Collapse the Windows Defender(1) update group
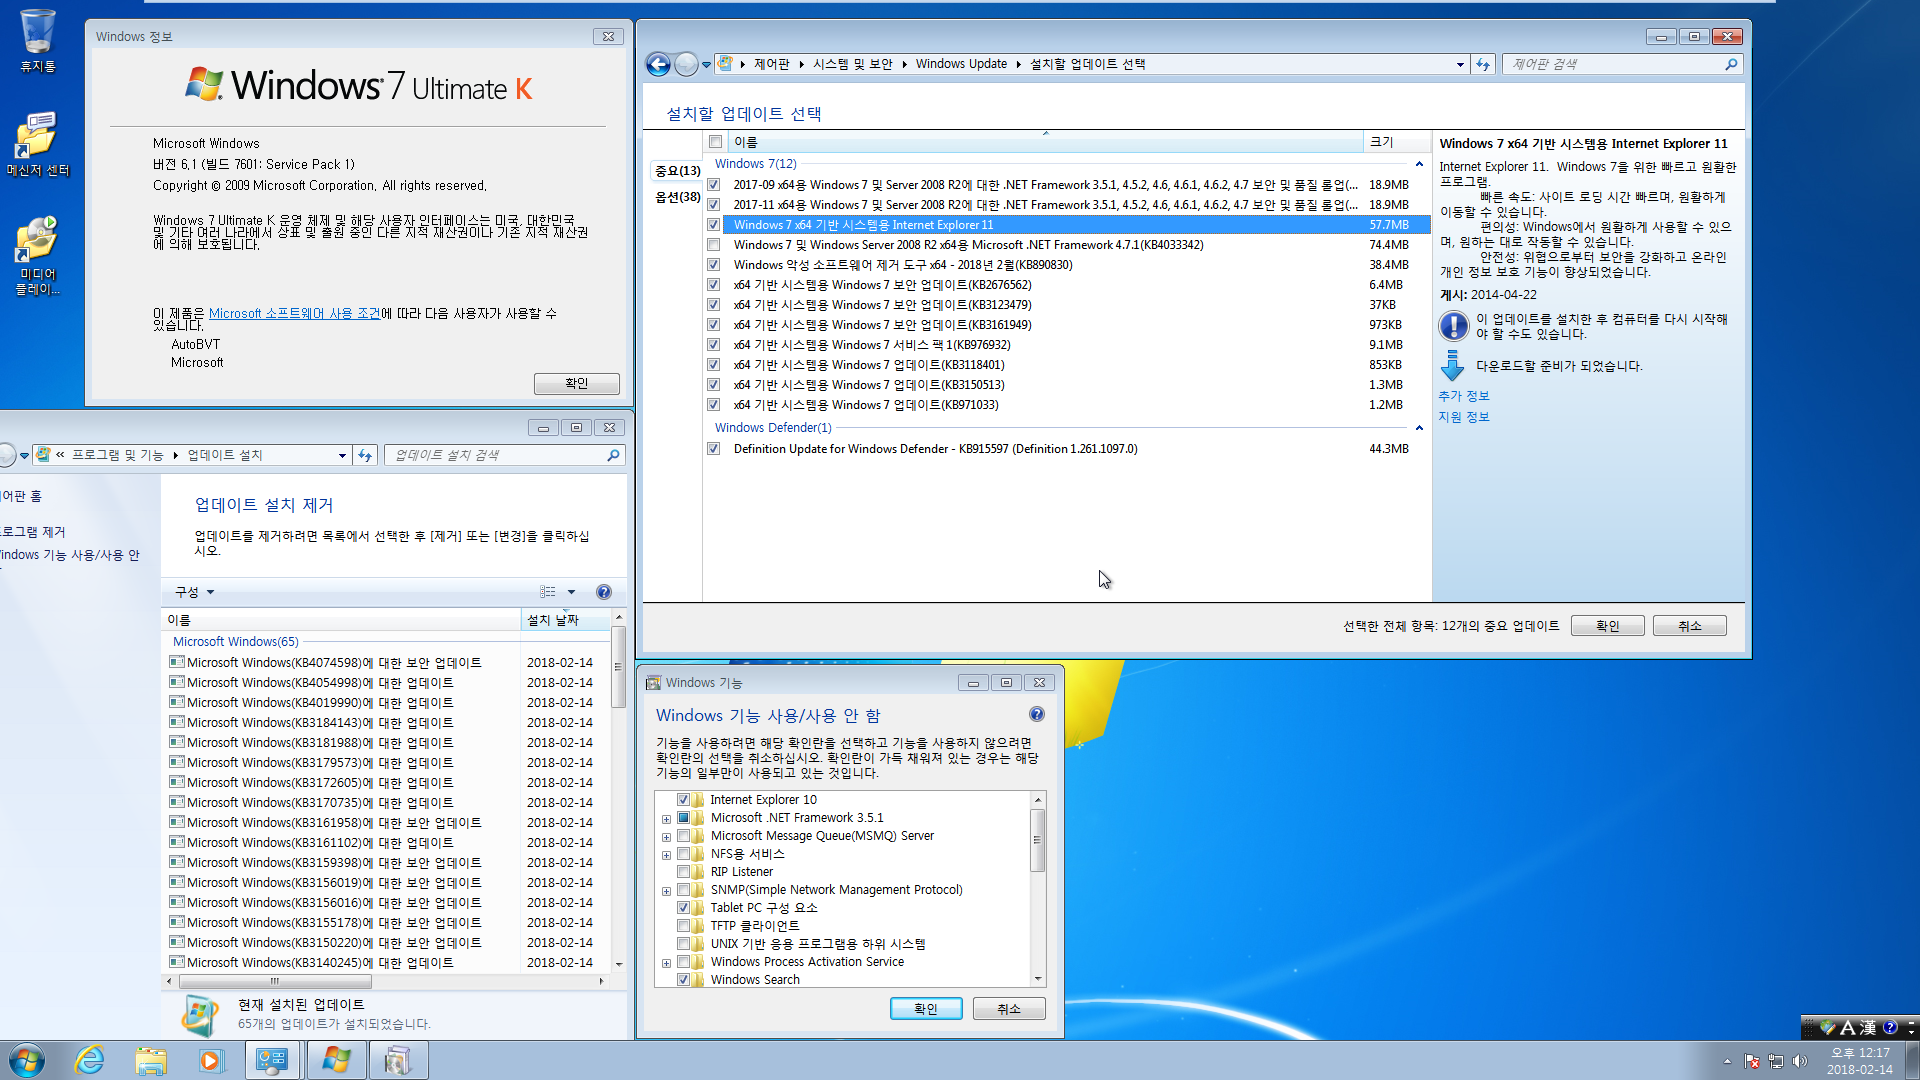1920x1080 pixels. (1419, 428)
